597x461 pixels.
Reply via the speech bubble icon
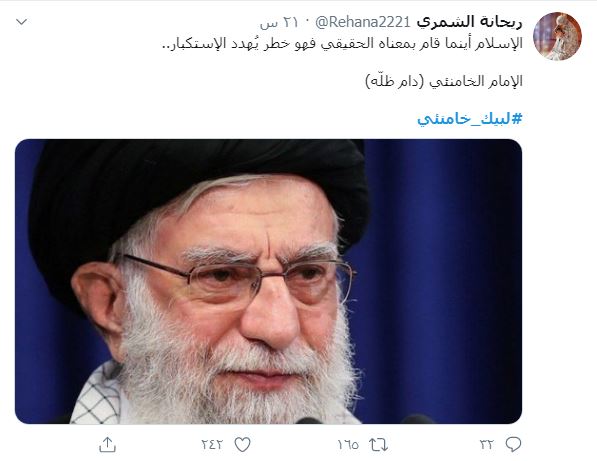point(513,444)
